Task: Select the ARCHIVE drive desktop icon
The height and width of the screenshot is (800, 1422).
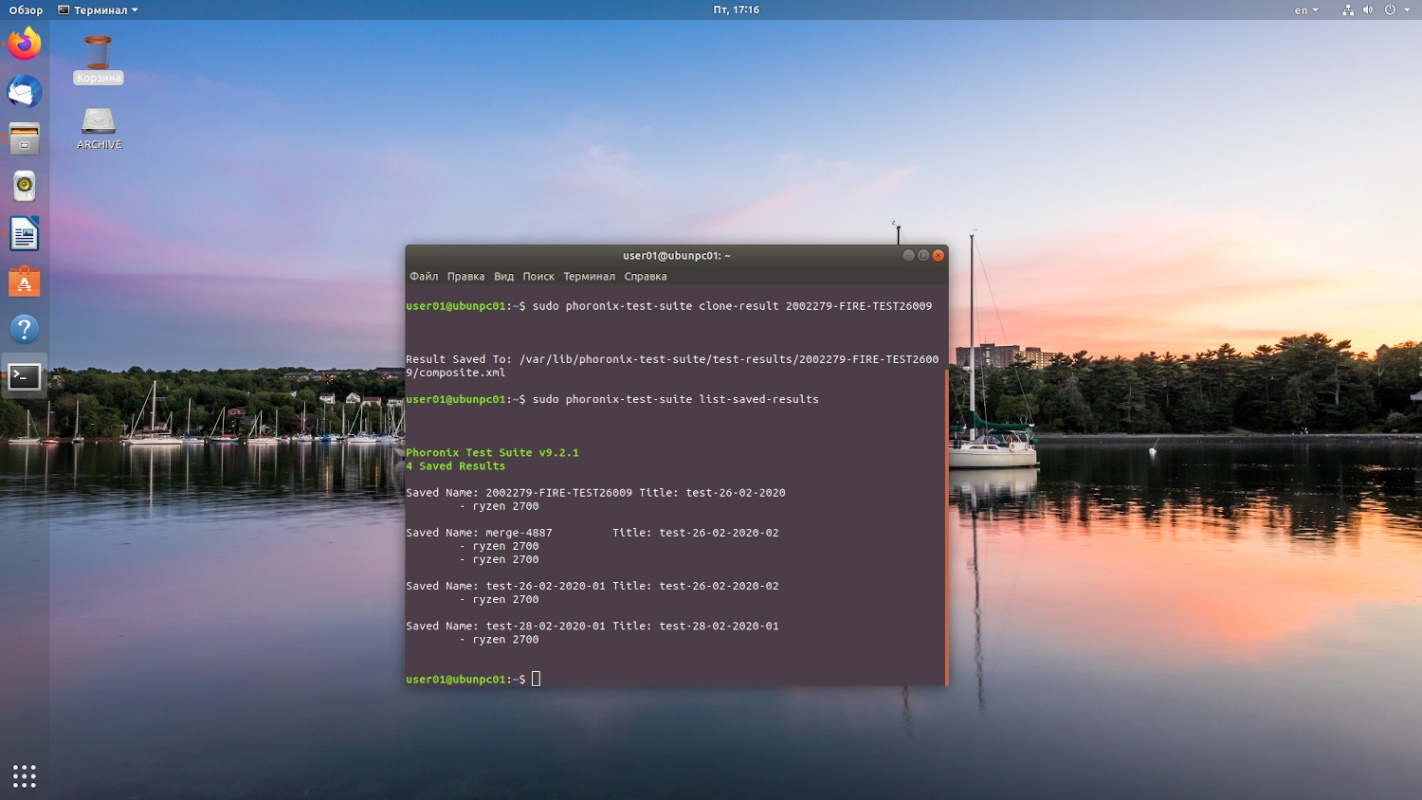Action: [99, 128]
